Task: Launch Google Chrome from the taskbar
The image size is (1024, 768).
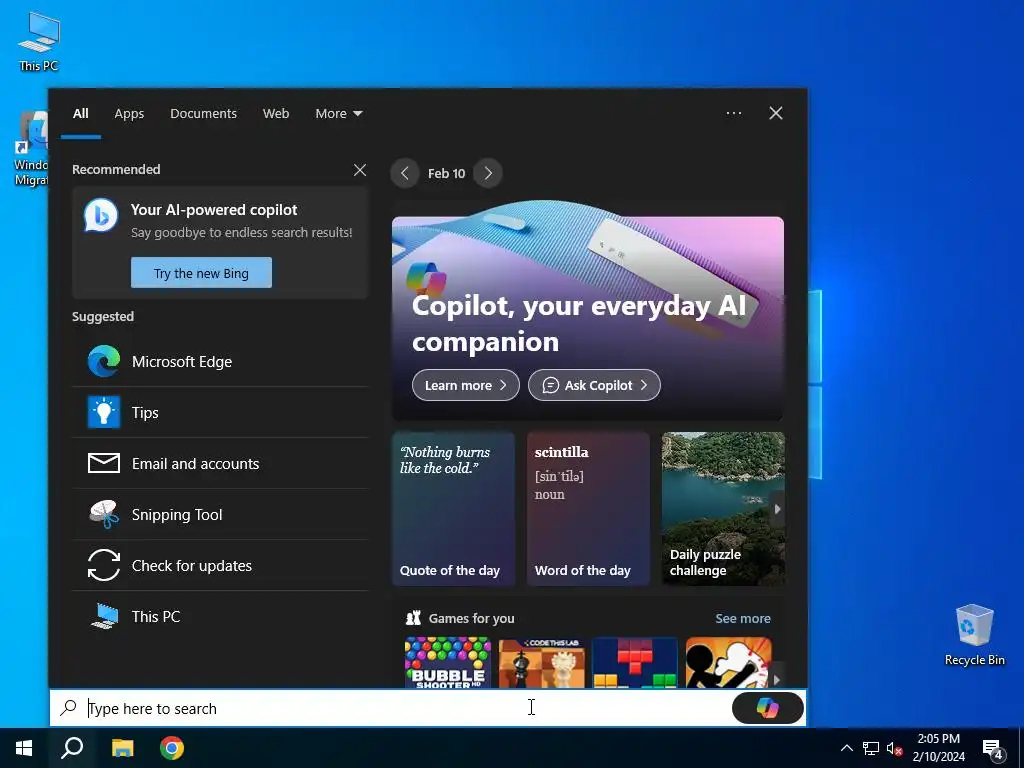Action: [172, 748]
